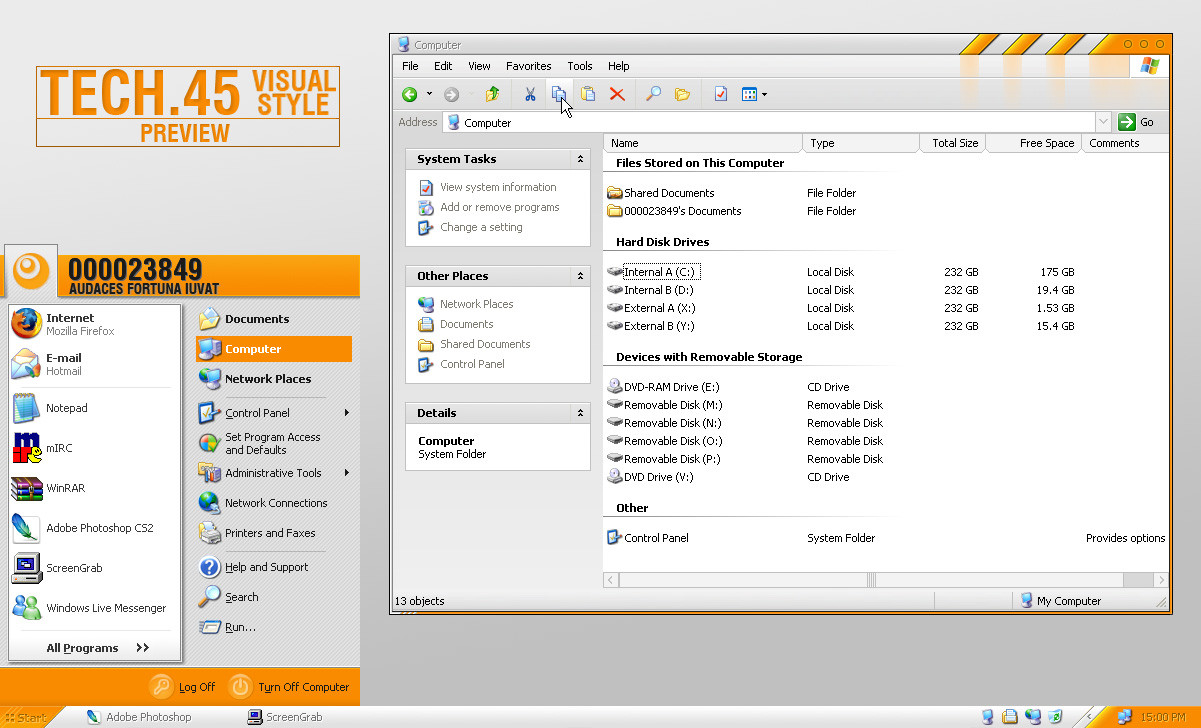
Task: Click Log Off in the Start menu
Action: point(183,687)
